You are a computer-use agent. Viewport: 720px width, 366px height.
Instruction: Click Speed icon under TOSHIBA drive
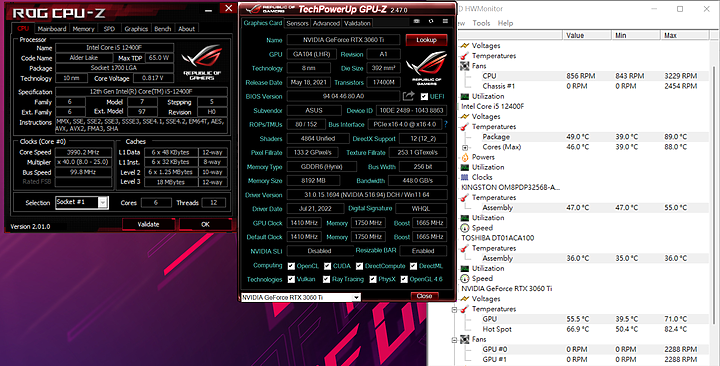coord(465,279)
